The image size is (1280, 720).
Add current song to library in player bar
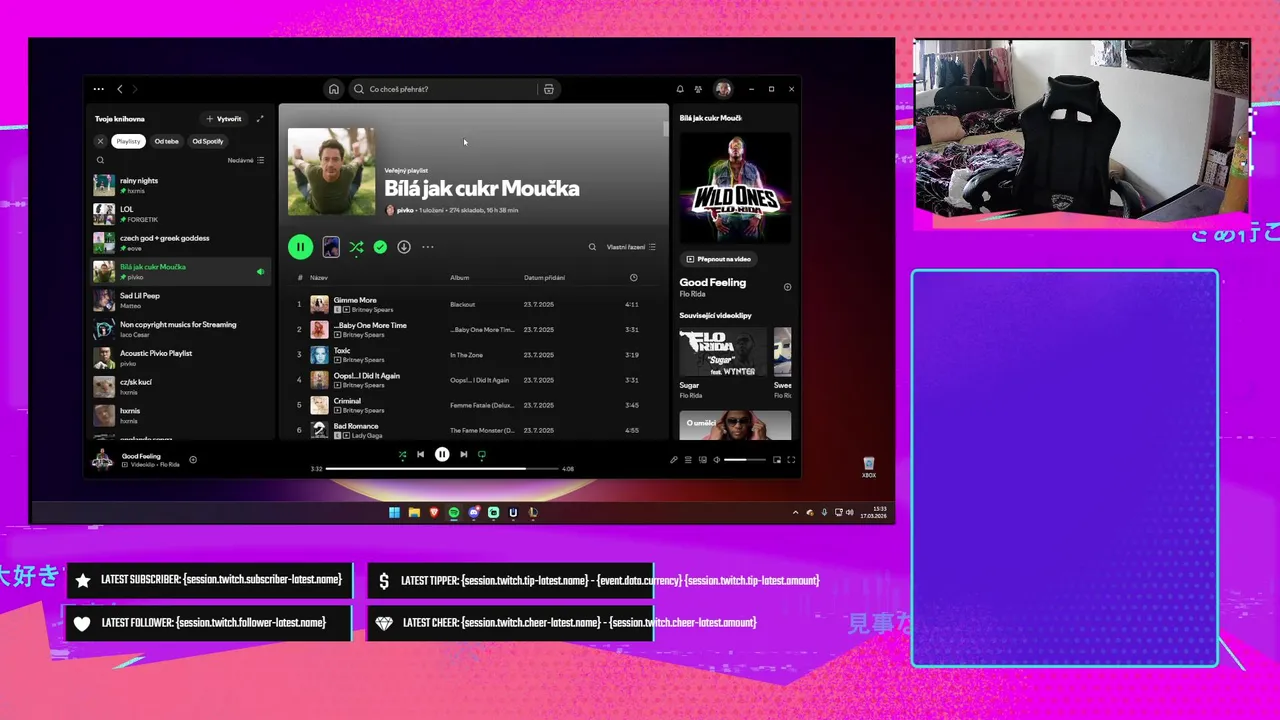coord(193,460)
